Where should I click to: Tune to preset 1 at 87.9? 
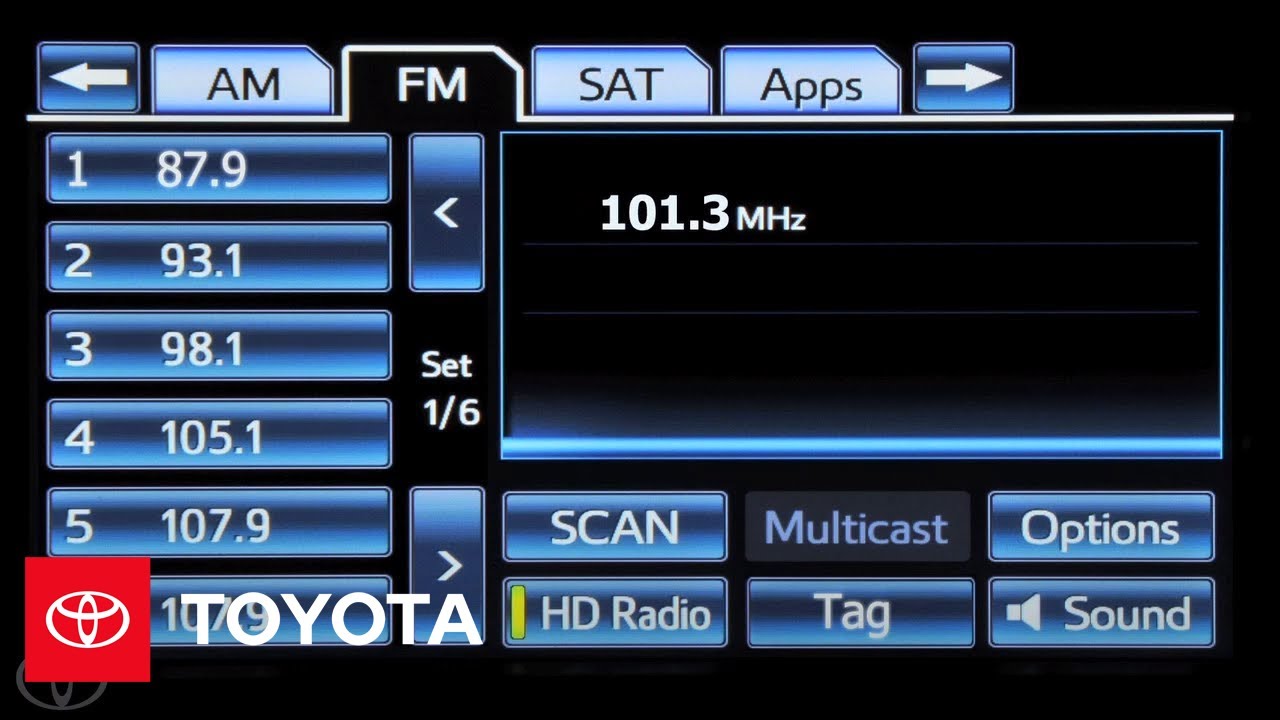pyautogui.click(x=219, y=168)
